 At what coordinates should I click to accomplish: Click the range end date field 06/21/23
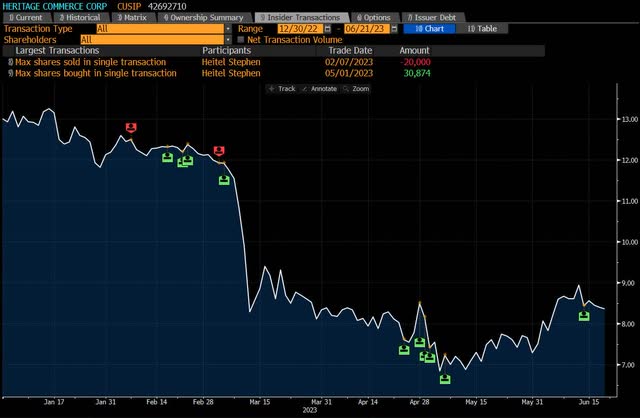coord(367,29)
